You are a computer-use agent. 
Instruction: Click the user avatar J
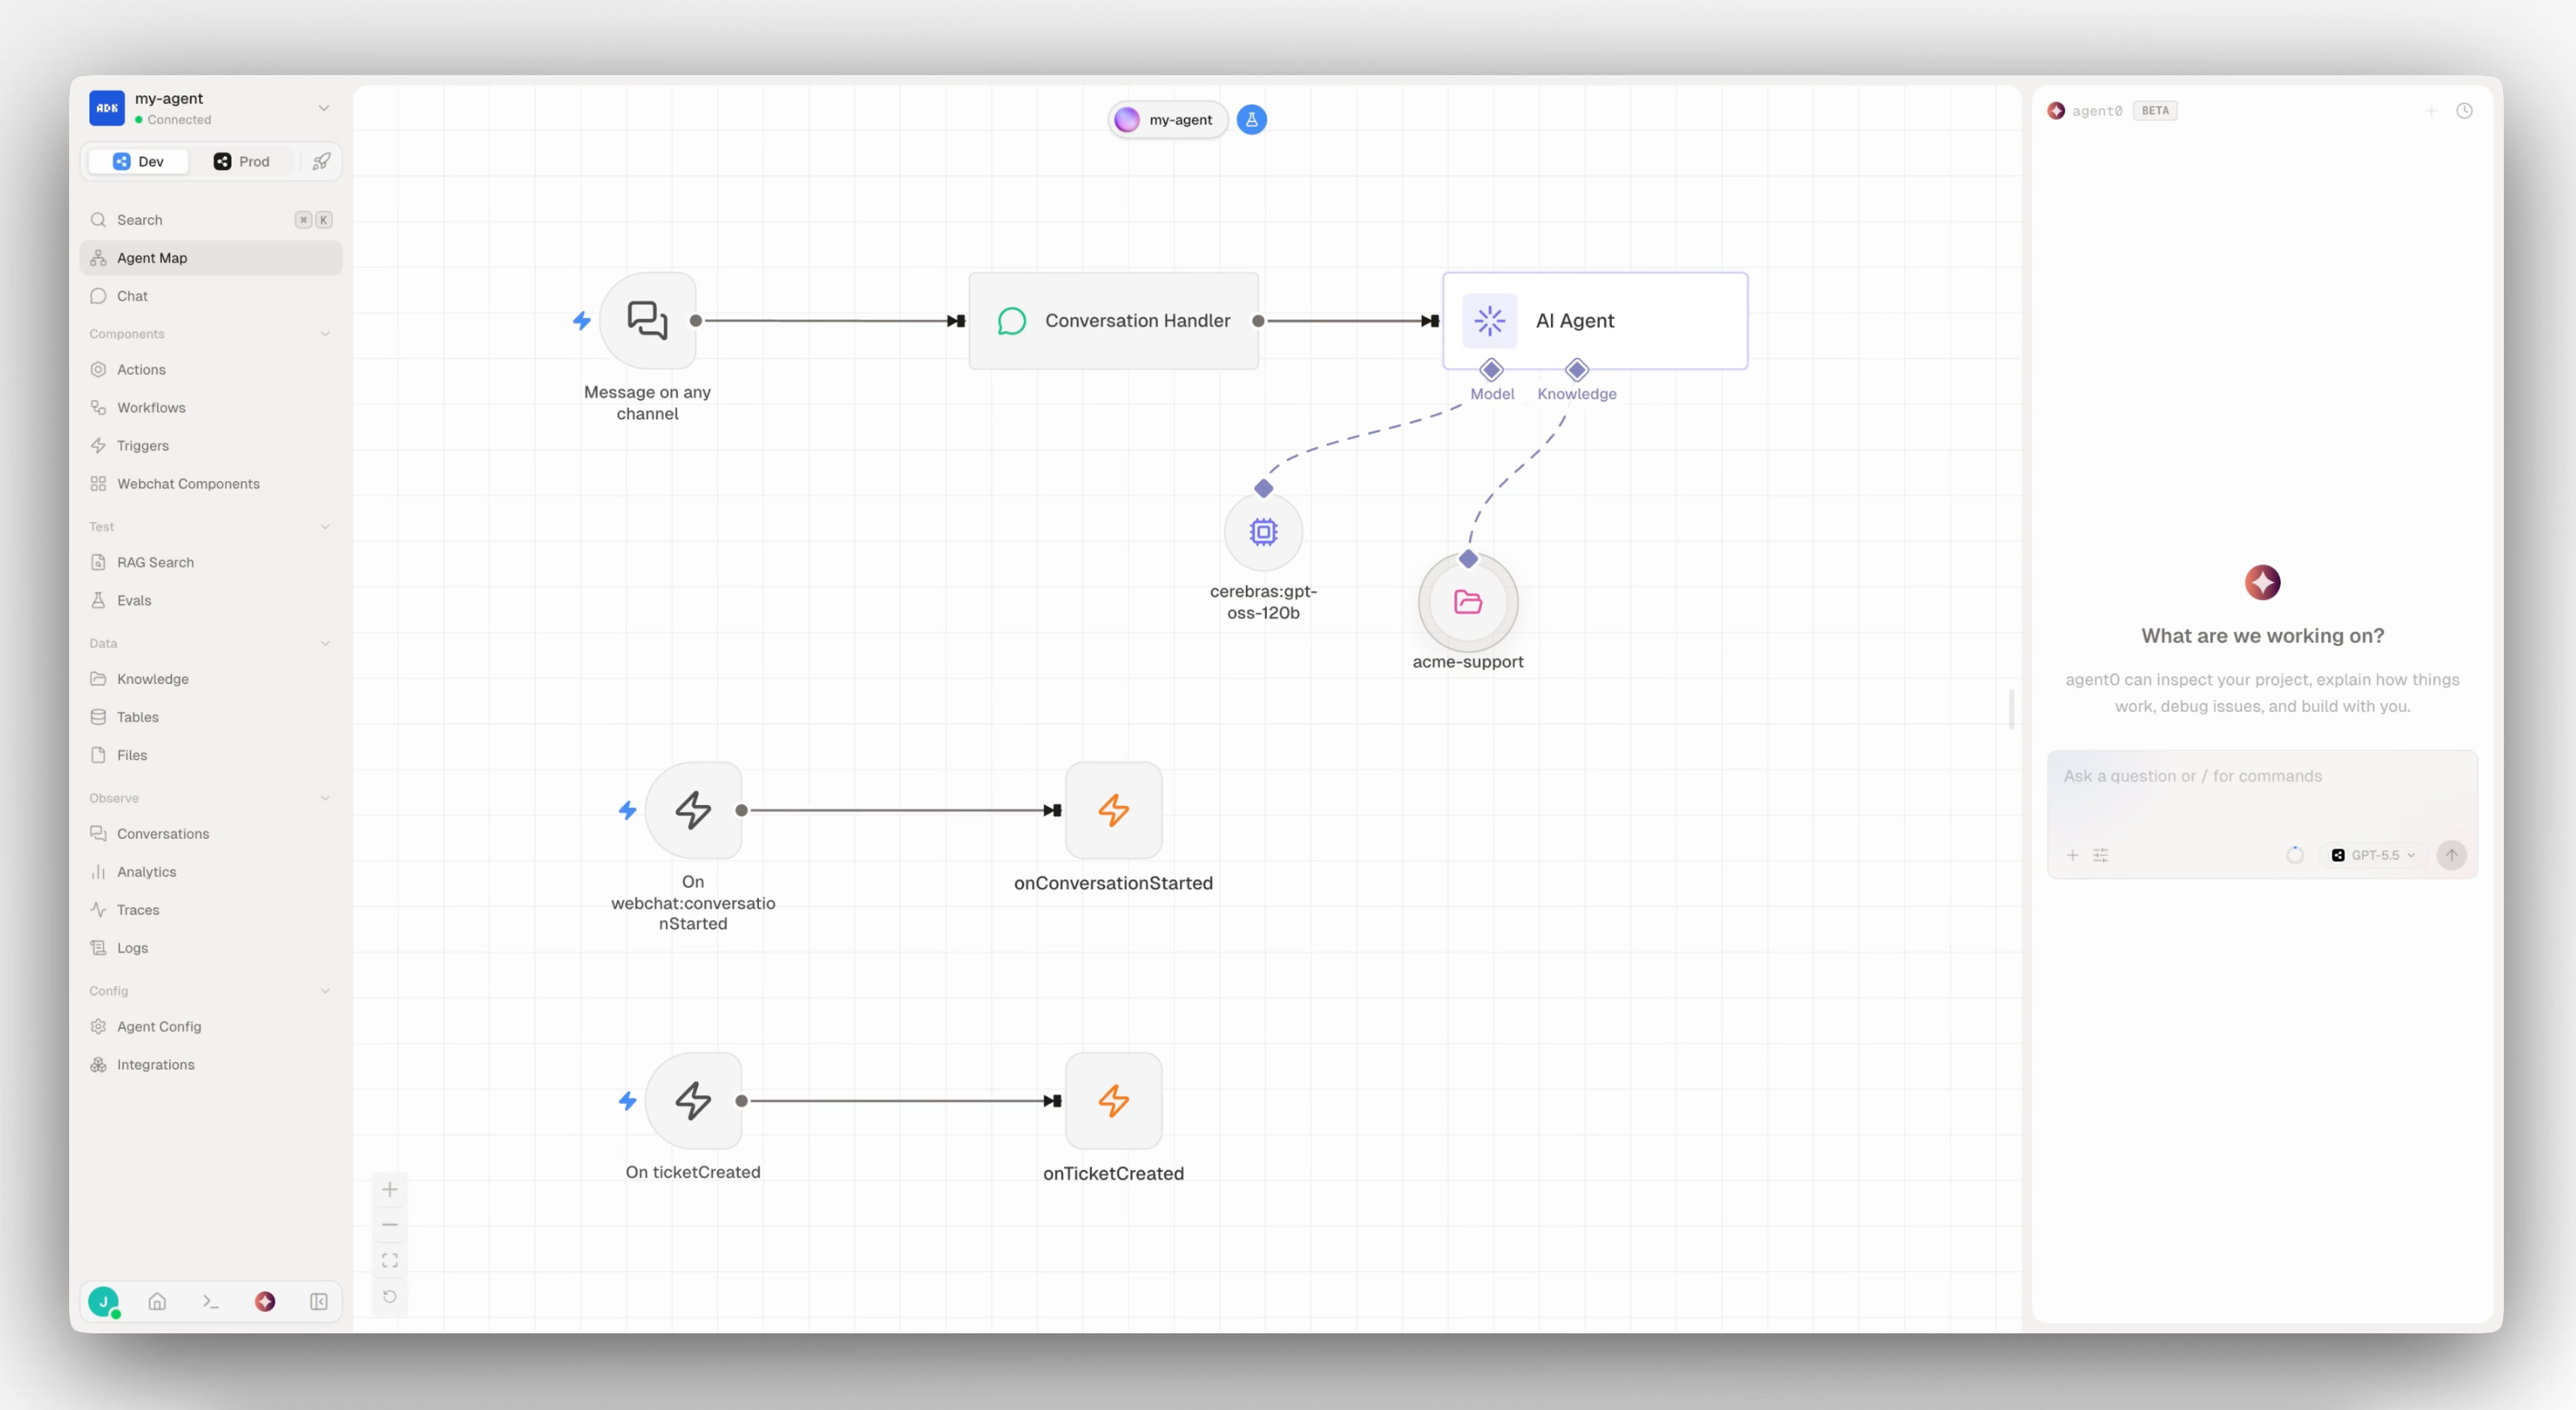104,1302
